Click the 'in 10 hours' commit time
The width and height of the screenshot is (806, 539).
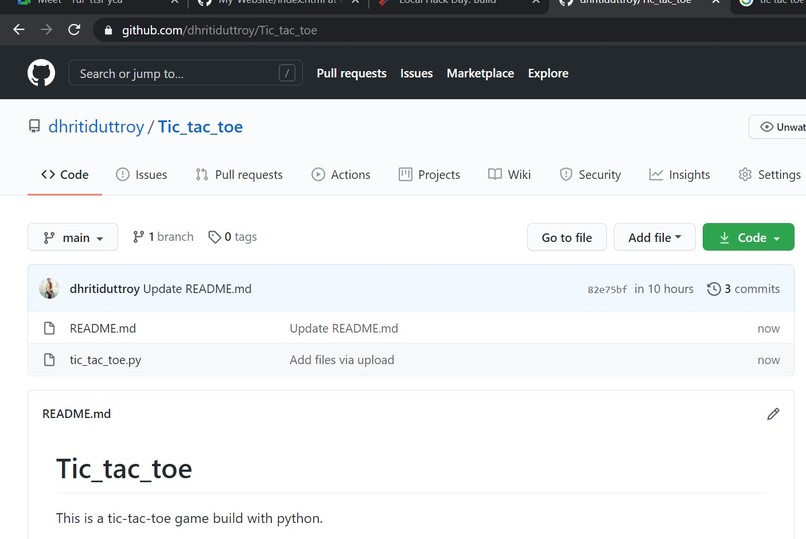pyautogui.click(x=664, y=289)
